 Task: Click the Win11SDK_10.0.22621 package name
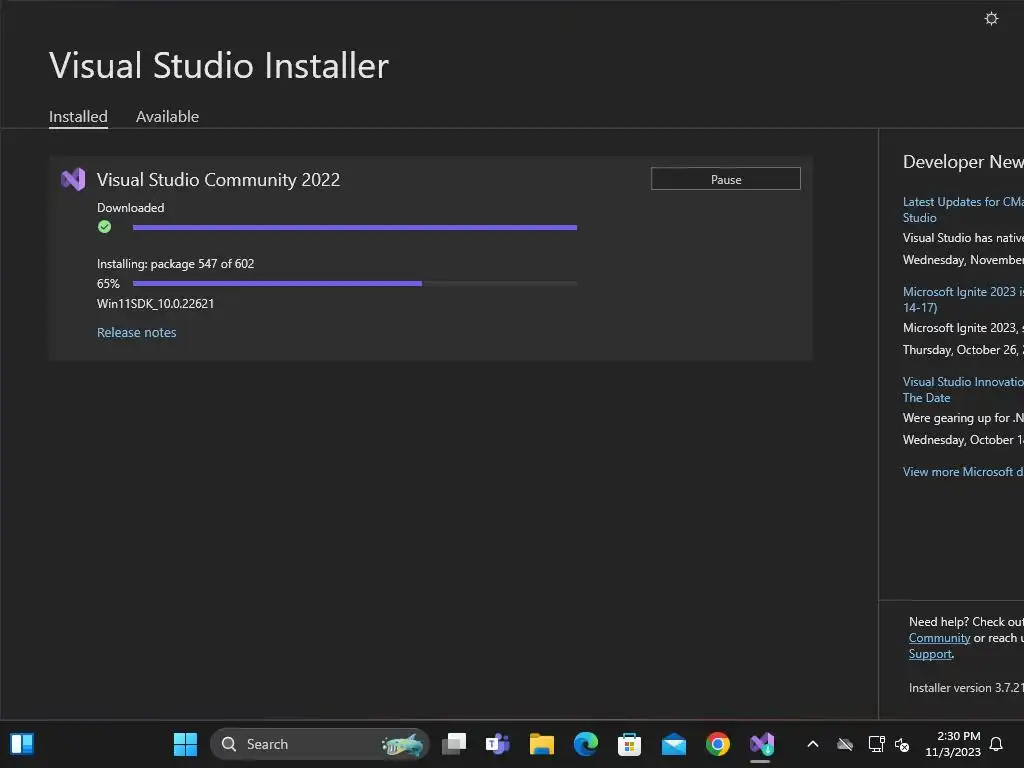click(155, 304)
